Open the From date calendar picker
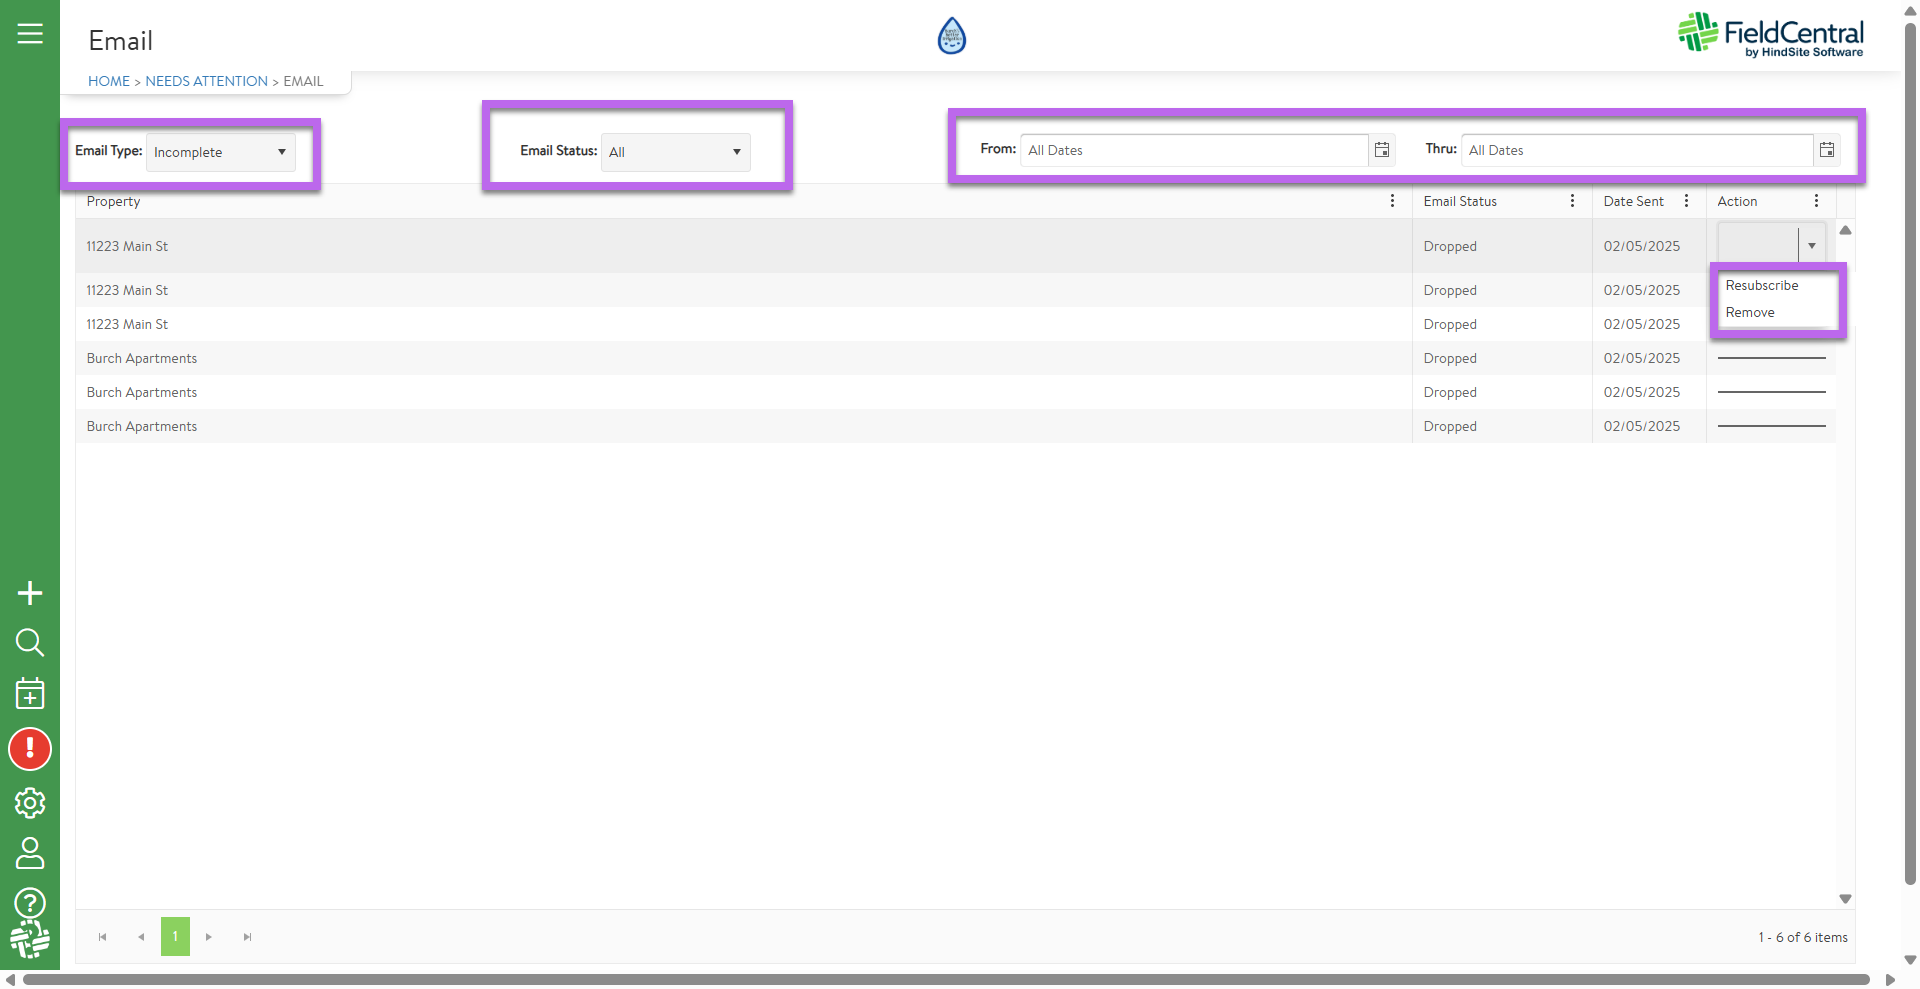The image size is (1920, 989). click(1382, 150)
